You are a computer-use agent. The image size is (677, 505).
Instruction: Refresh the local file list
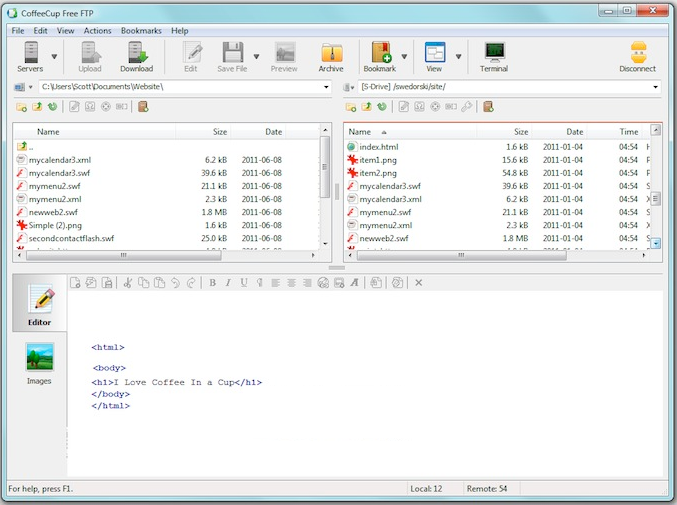[53, 107]
